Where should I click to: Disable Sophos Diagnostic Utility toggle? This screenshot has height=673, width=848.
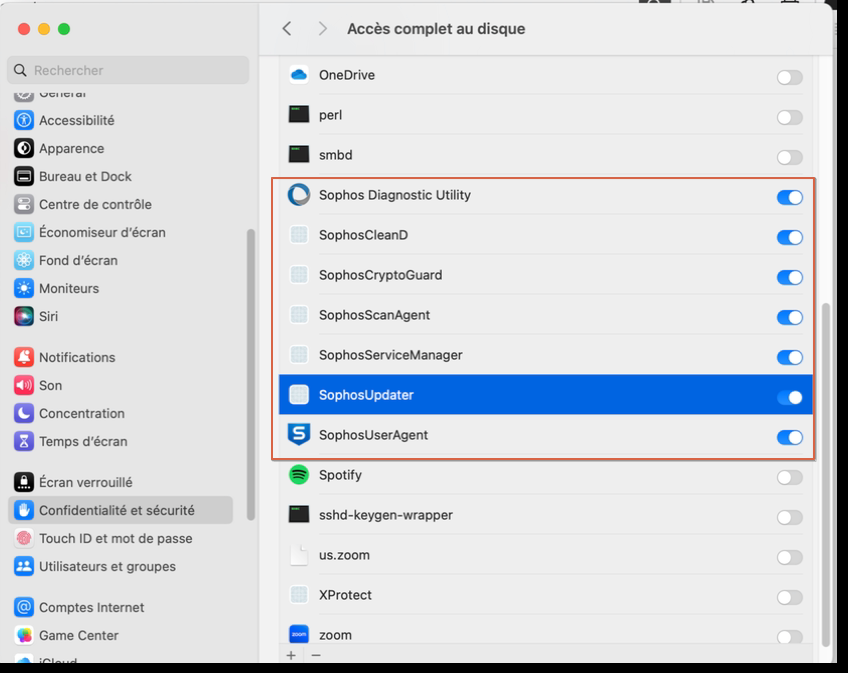tap(790, 197)
